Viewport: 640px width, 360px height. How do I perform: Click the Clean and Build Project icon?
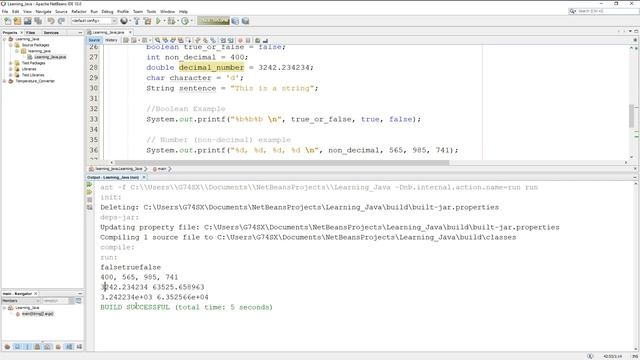click(x=147, y=21)
